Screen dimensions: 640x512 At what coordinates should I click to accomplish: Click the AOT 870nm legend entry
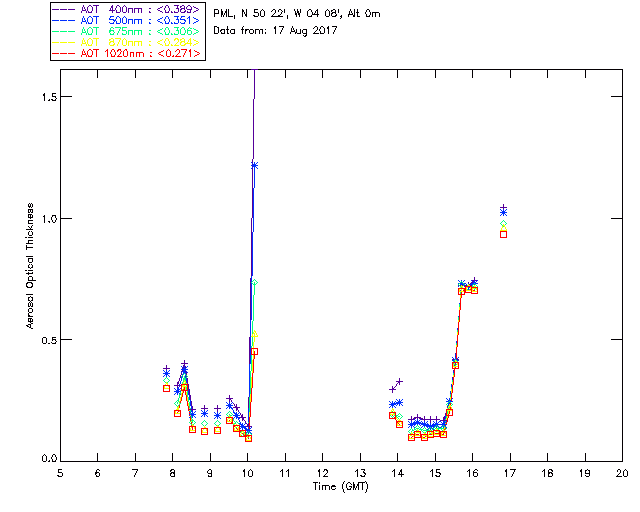coord(127,42)
